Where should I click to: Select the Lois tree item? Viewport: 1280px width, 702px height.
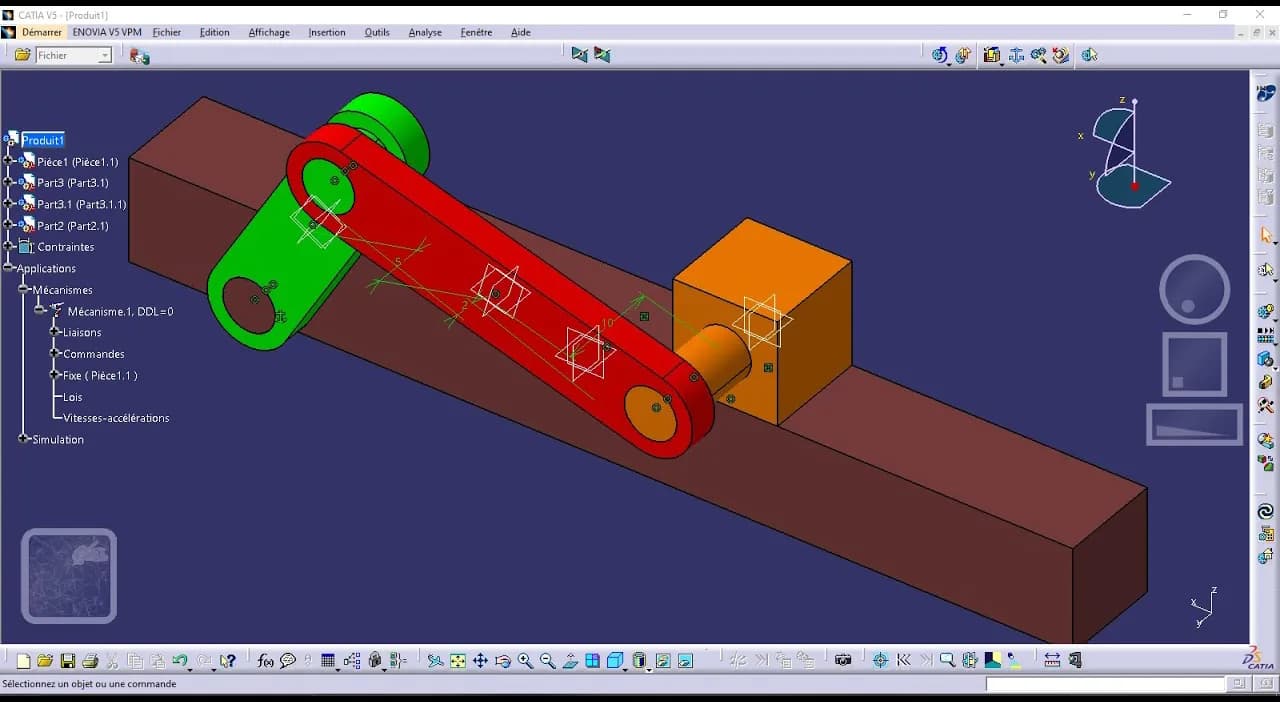point(72,397)
